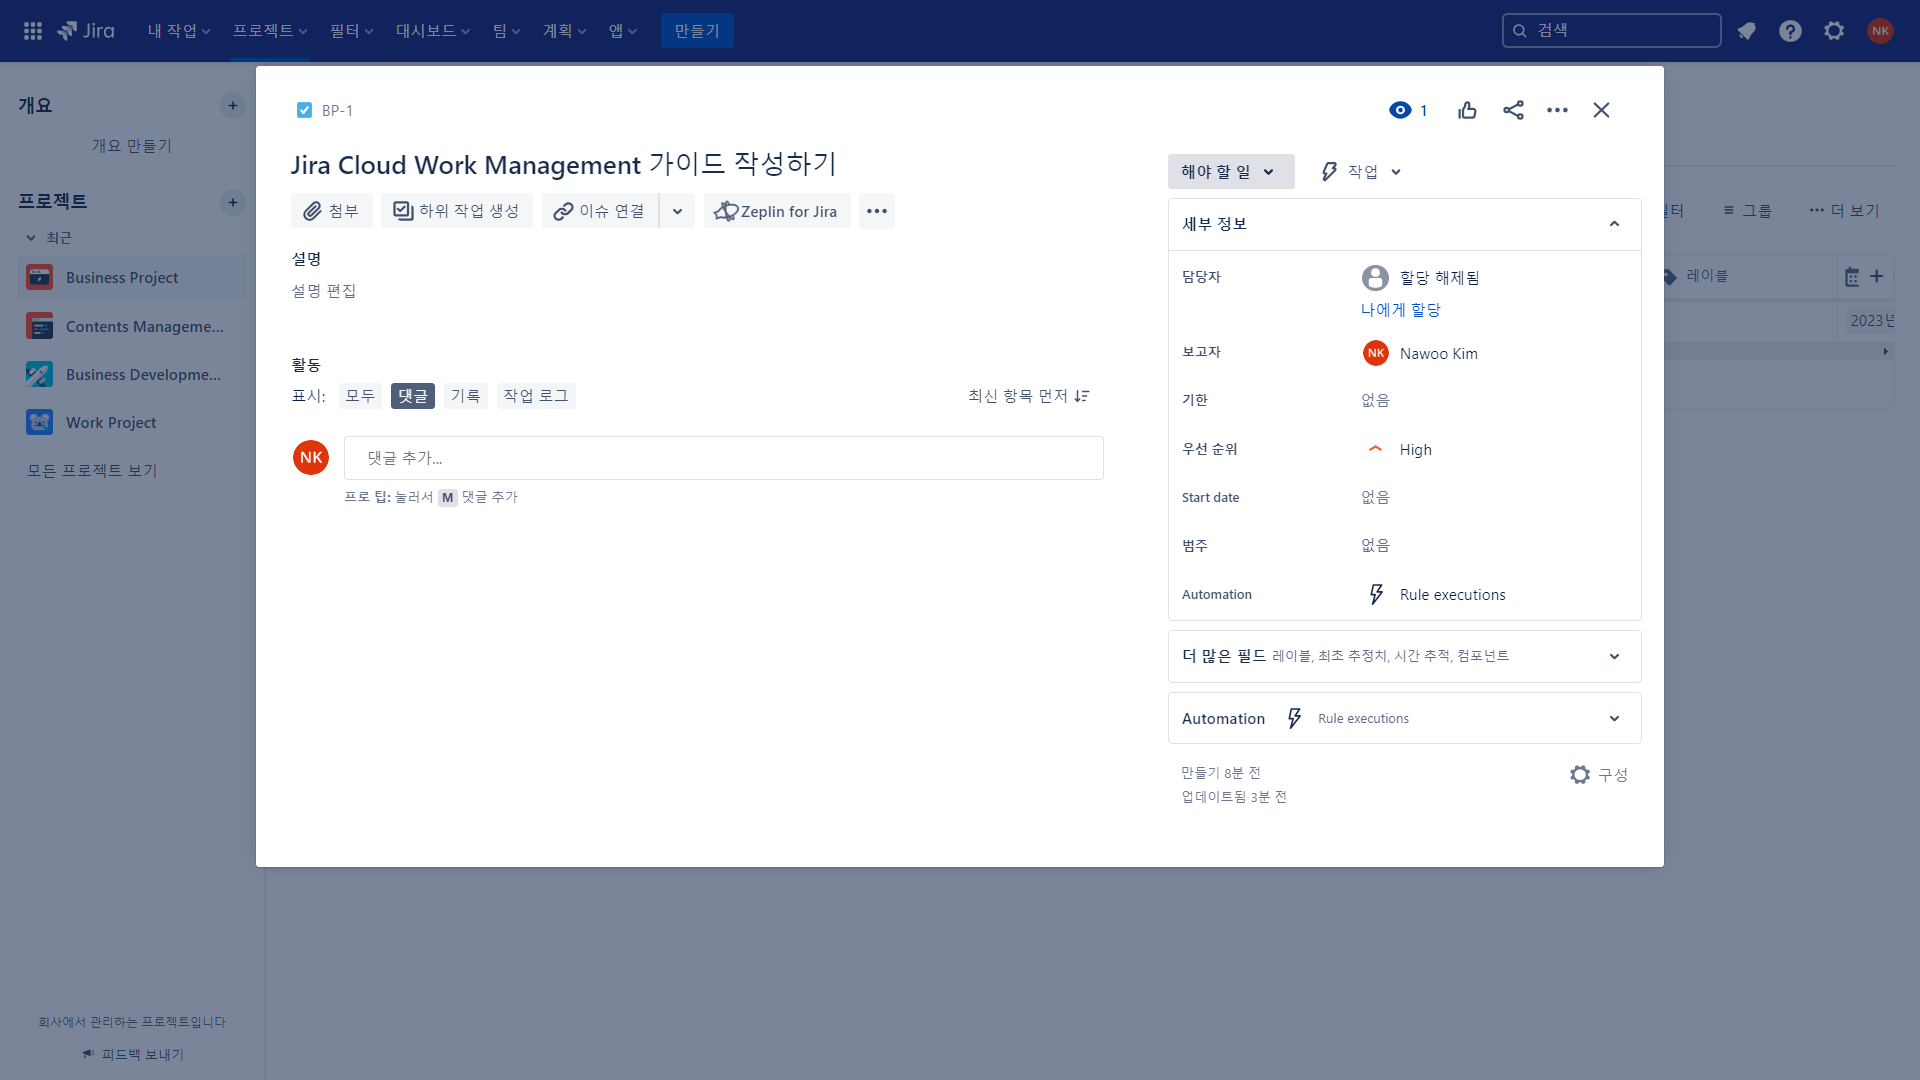Screen dimensions: 1920x1080
Task: Click the calendar icon in background header
Action: point(1852,277)
